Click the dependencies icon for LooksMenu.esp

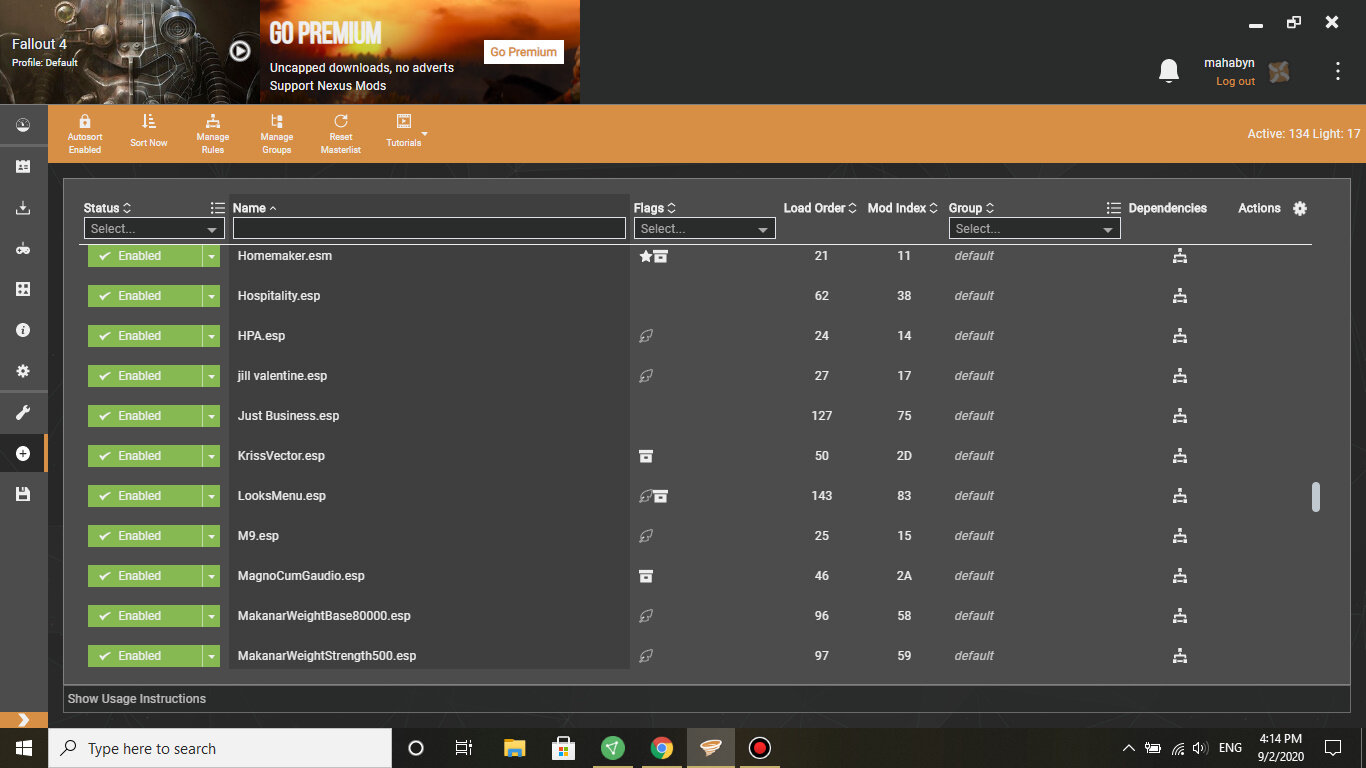click(1179, 496)
